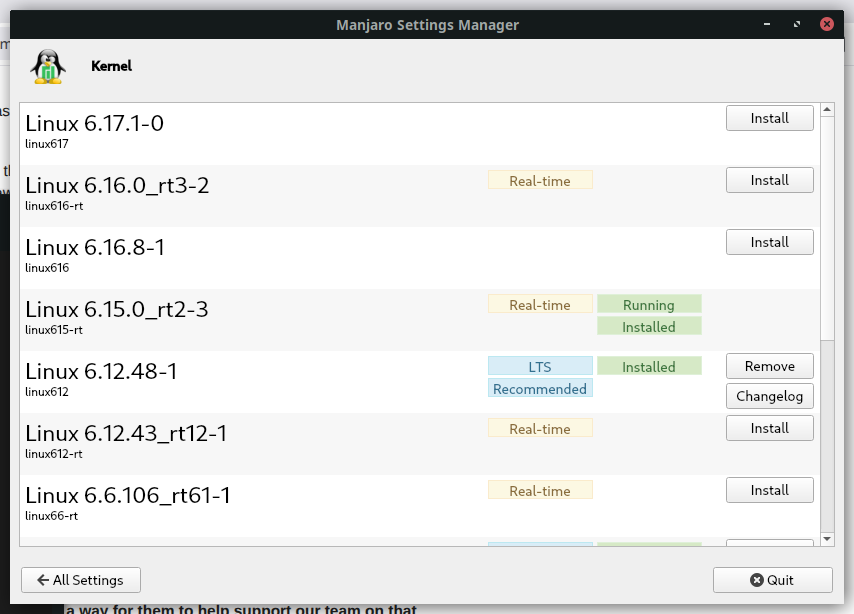This screenshot has height=614, width=854.
Task: Click the Recommended badge for linux612
Action: pos(540,389)
